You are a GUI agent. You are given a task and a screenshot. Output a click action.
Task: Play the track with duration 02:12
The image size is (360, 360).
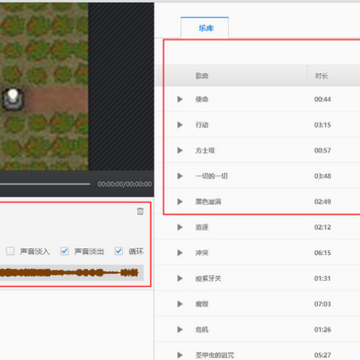(x=180, y=227)
